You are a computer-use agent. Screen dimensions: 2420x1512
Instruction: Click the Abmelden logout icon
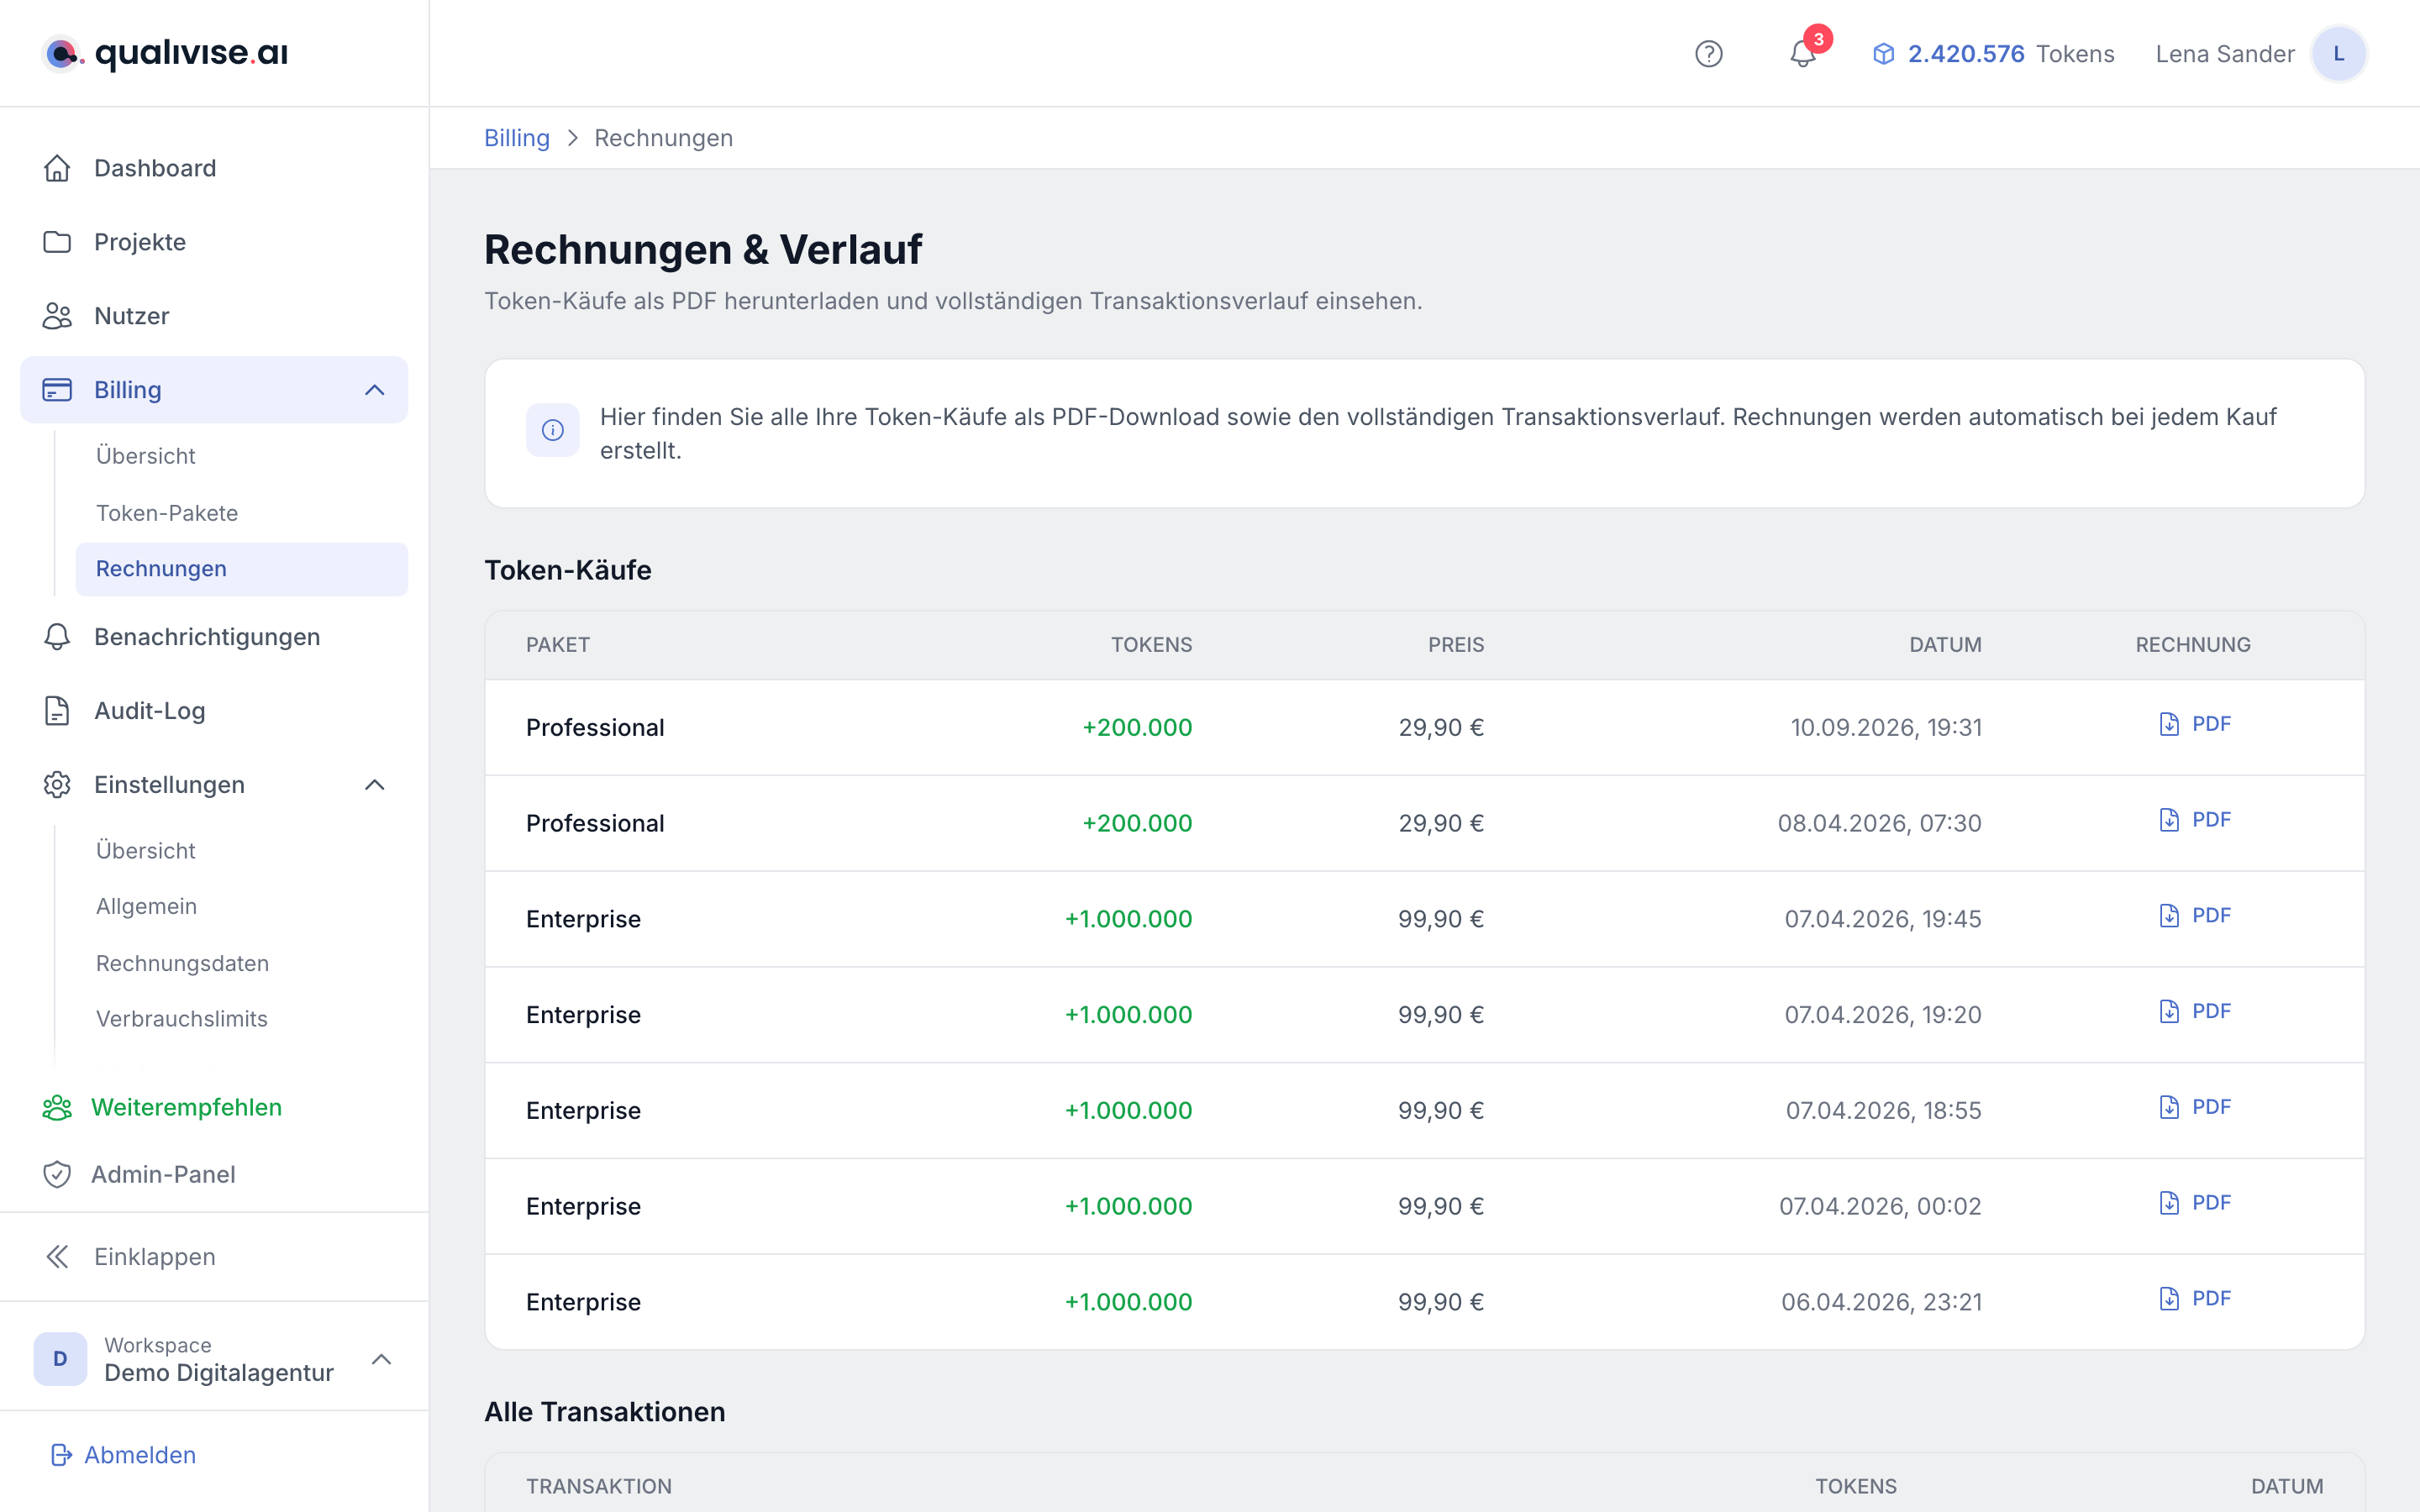tap(61, 1455)
